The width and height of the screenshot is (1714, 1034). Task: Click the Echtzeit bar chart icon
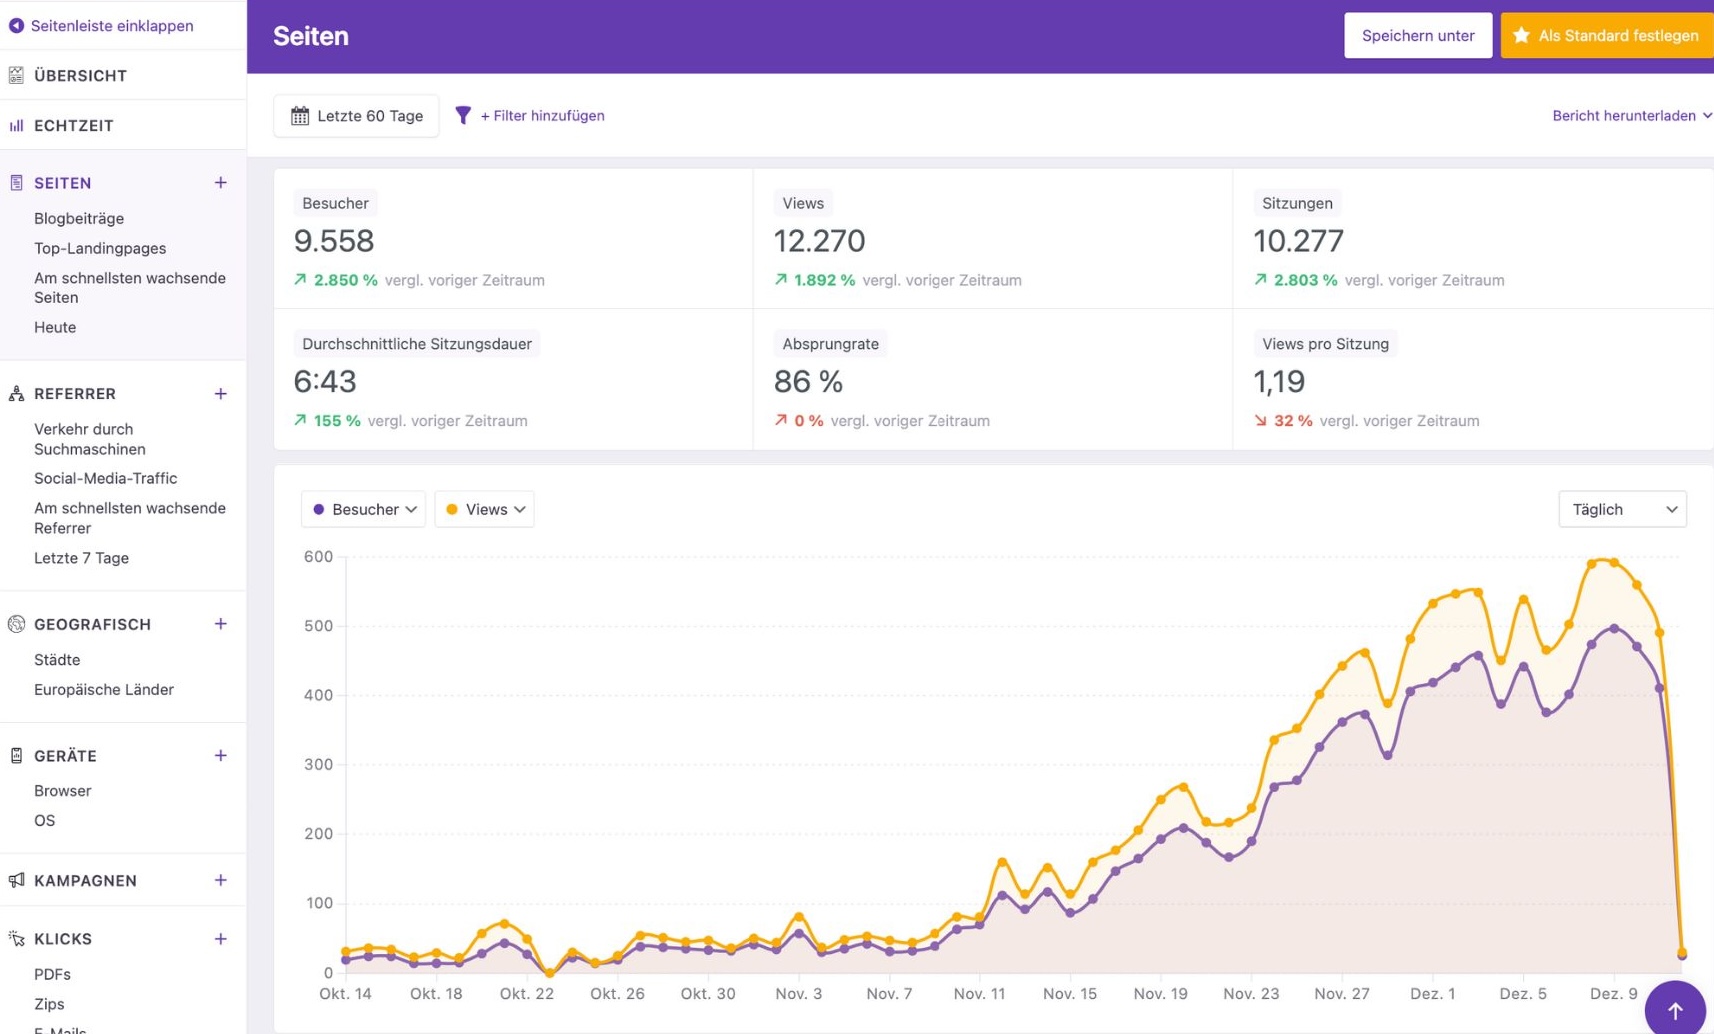16,126
